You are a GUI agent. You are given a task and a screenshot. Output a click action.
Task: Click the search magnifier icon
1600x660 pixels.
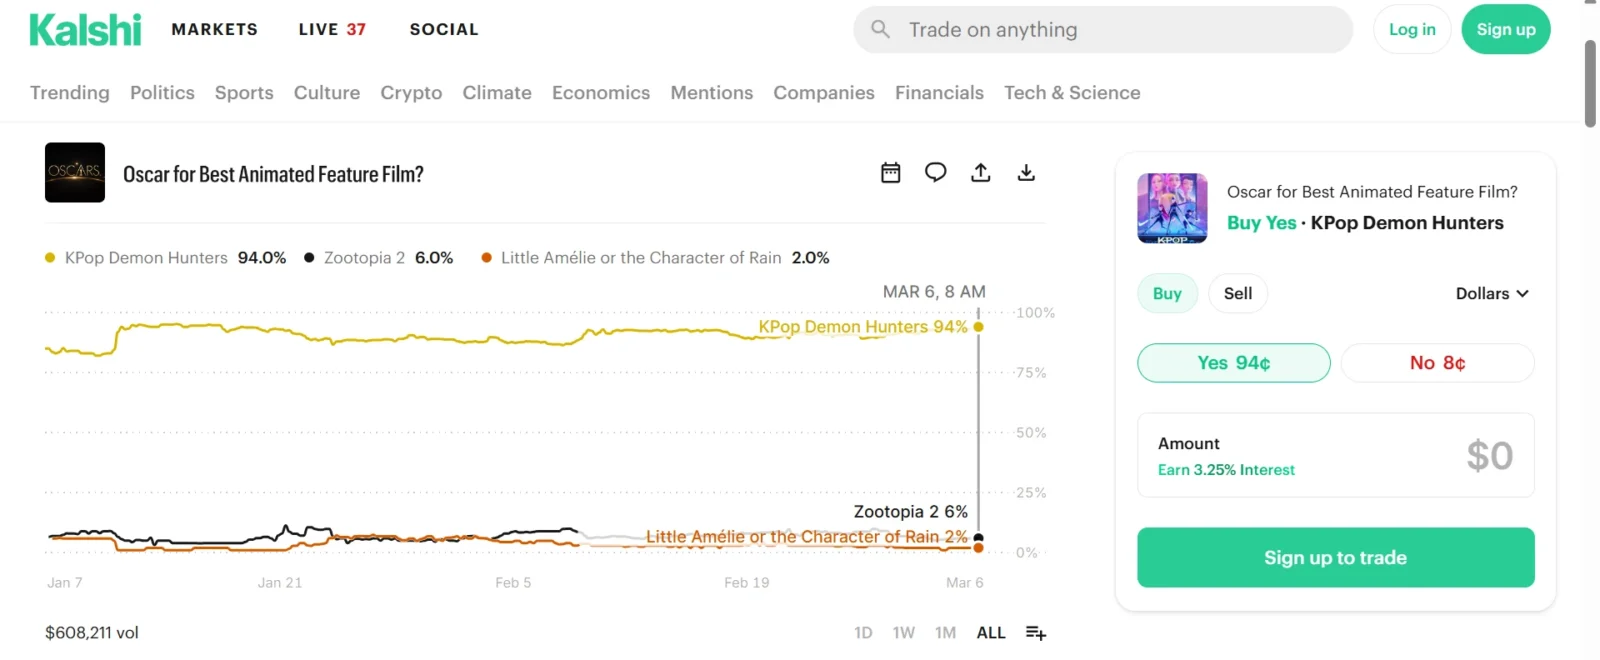[880, 29]
